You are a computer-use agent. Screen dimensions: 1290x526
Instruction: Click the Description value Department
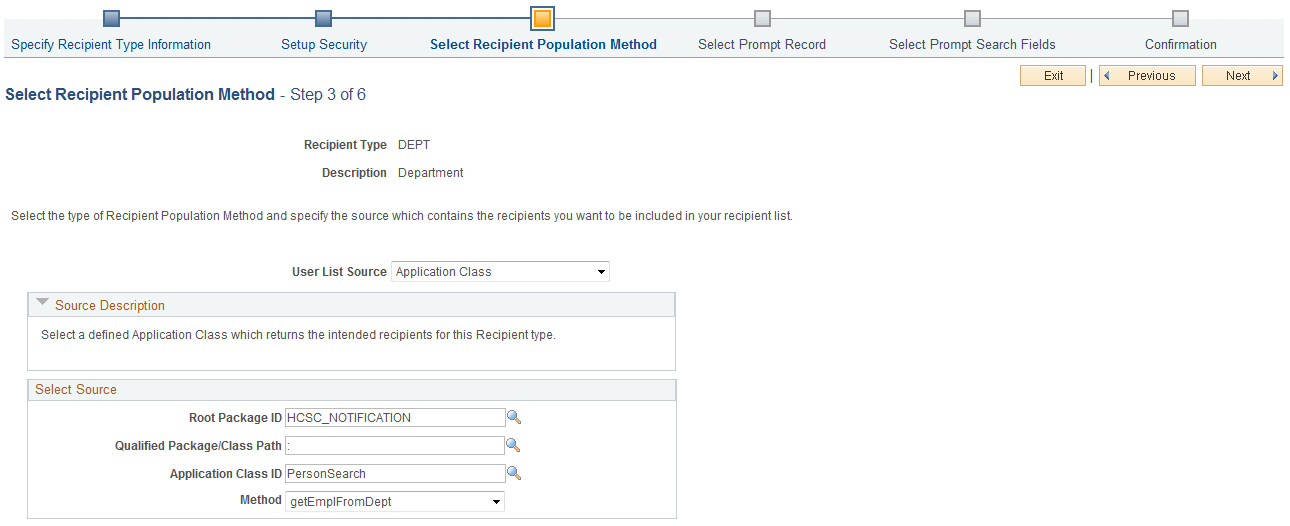click(x=431, y=173)
